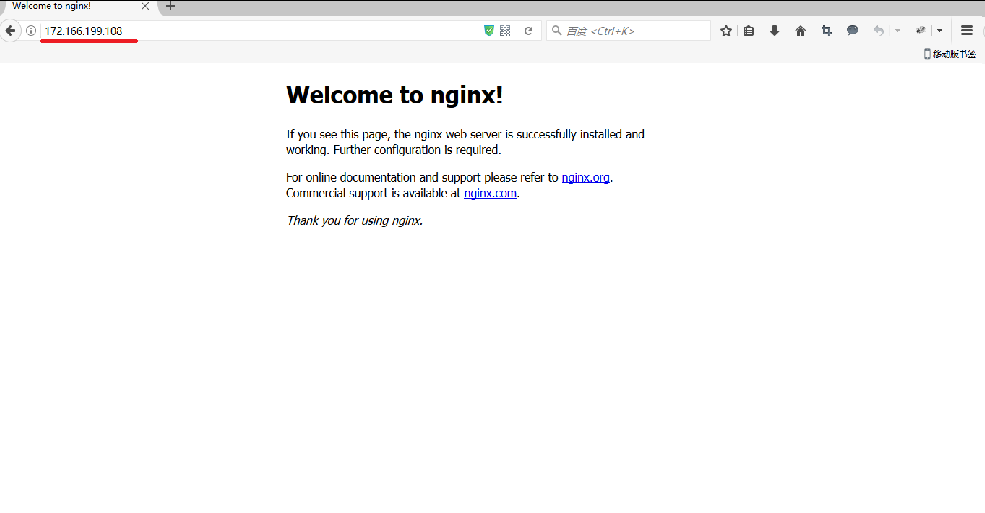Open the nginx.org link
Image resolution: width=985 pixels, height=513 pixels.
click(x=585, y=178)
